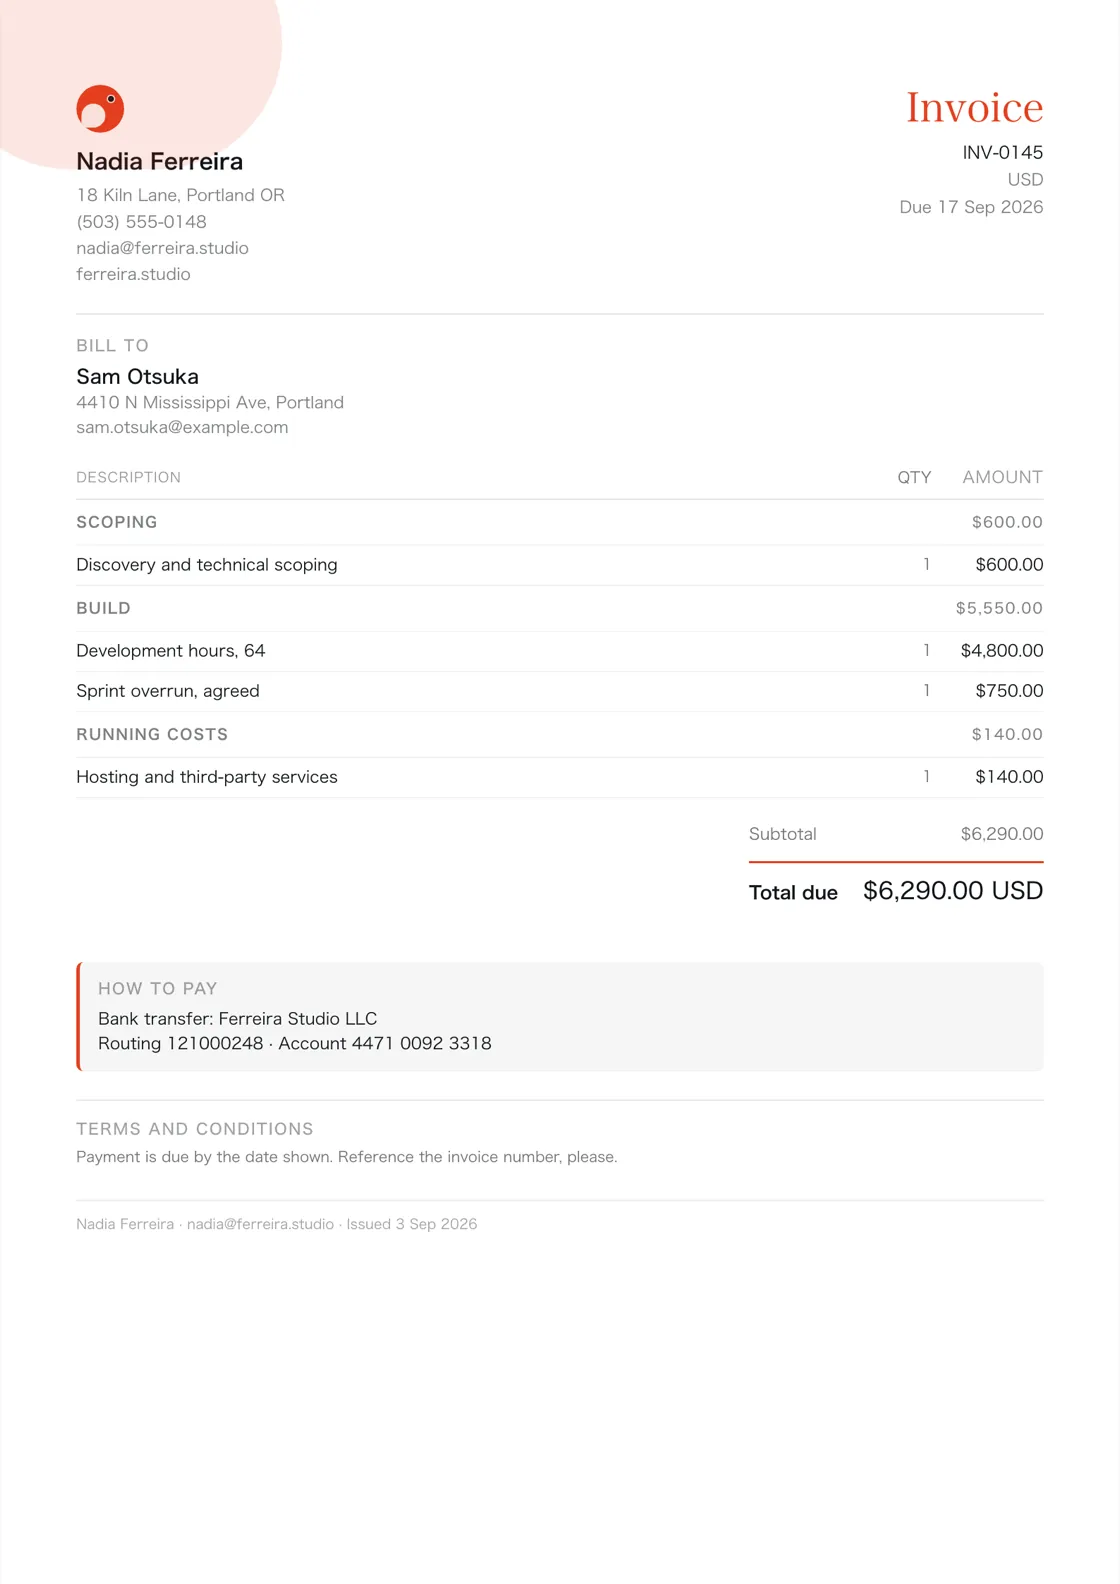This screenshot has width=1120, height=1584.
Task: Select the invoice number INV-0145
Action: [x=1002, y=152]
